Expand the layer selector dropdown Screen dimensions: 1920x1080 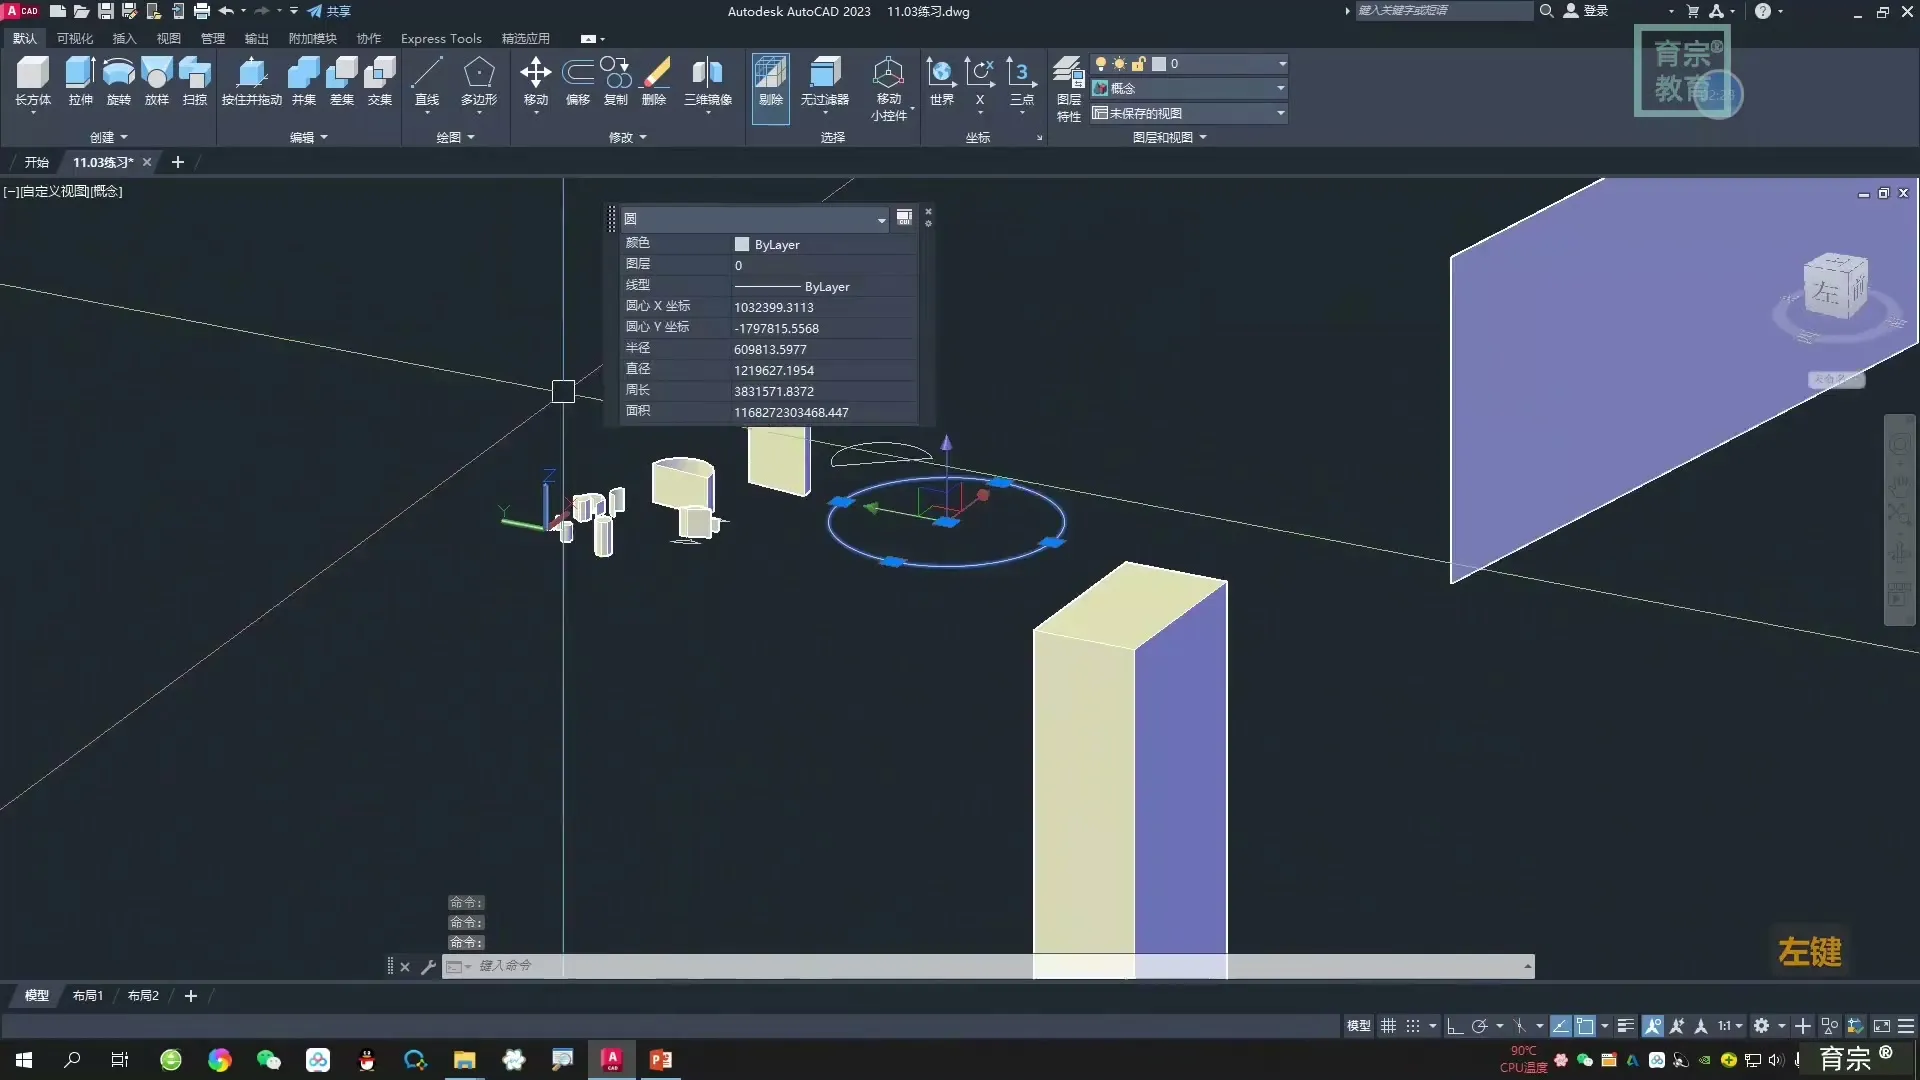coord(1282,64)
